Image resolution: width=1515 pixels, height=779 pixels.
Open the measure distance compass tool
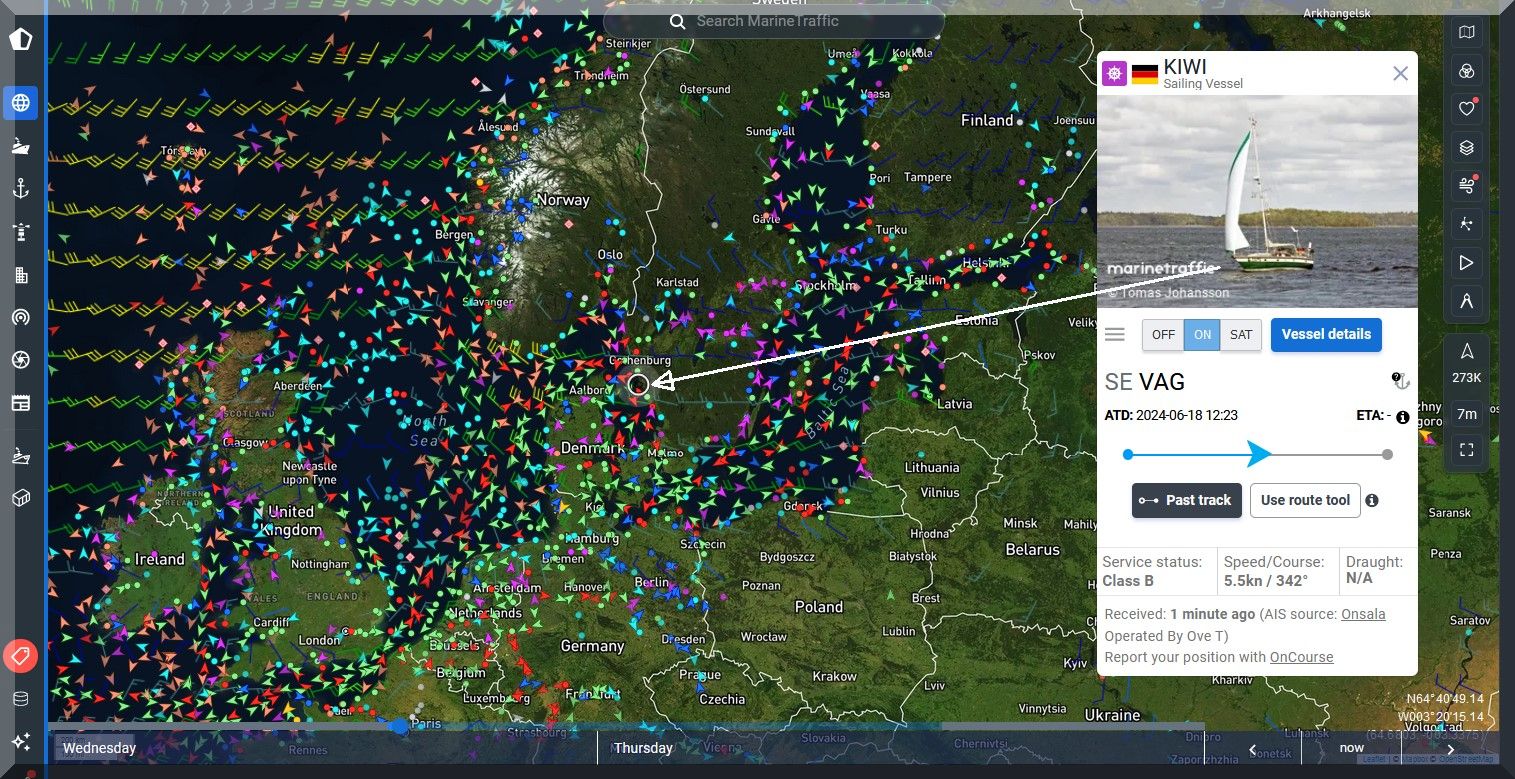coord(1466,301)
